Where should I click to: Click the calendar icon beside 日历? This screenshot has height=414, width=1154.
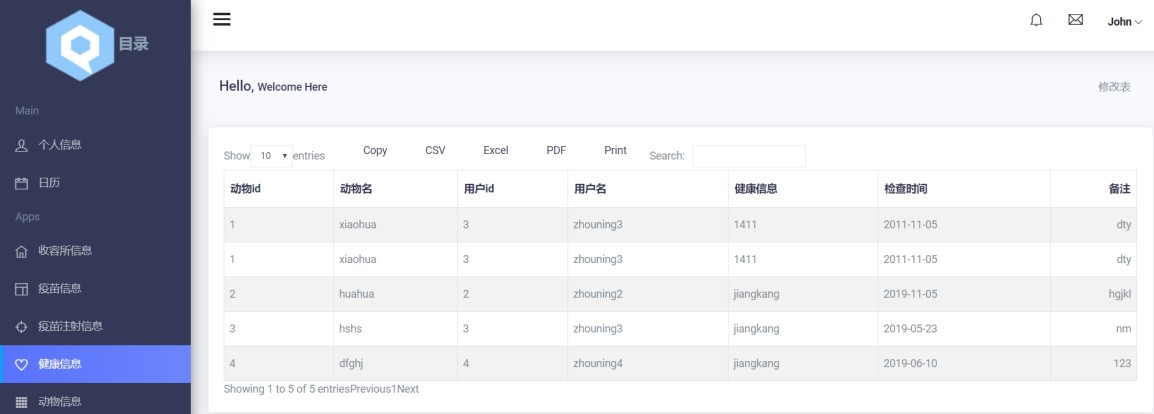click(22, 183)
